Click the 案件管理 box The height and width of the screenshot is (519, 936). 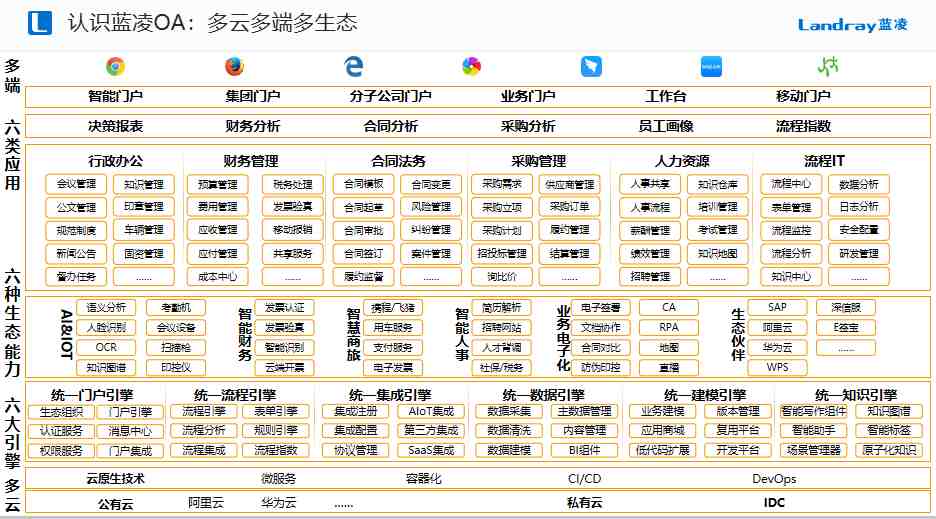[x=431, y=253]
